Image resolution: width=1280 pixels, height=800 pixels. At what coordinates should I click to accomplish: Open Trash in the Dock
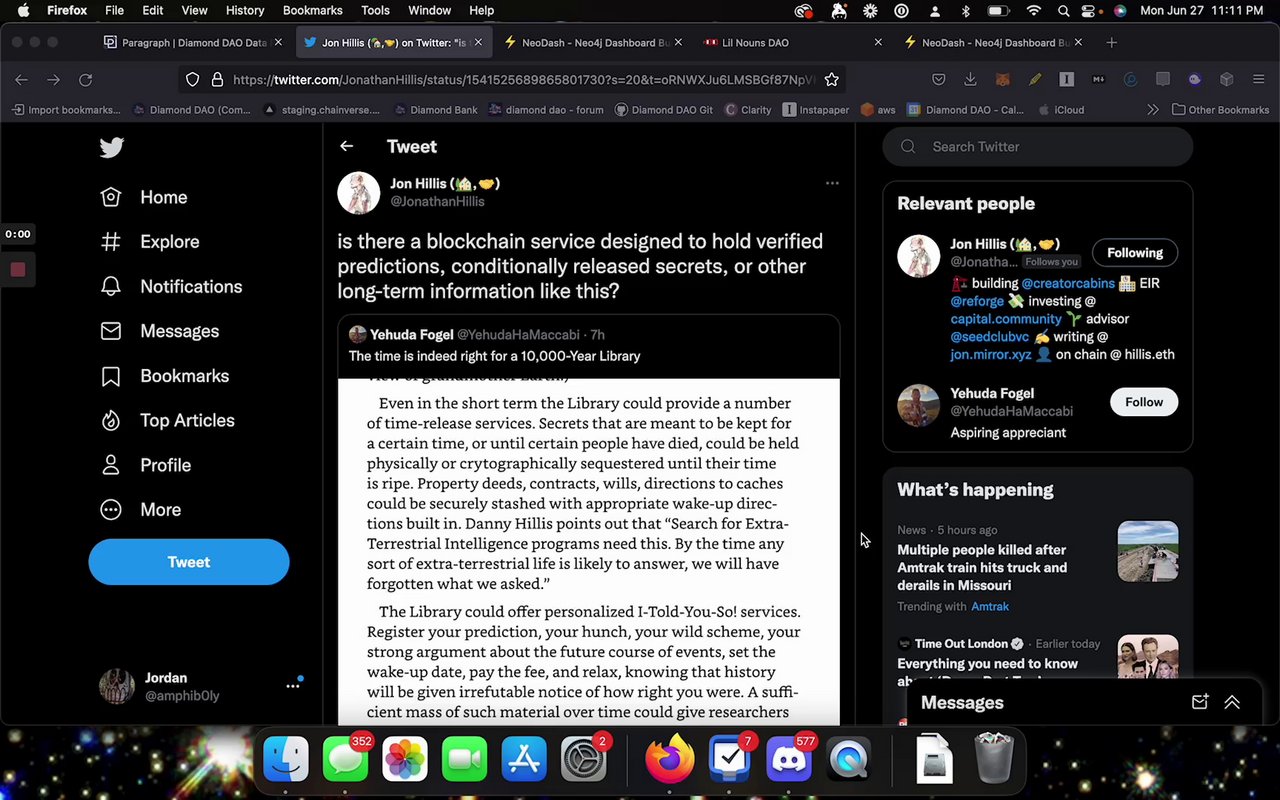point(993,760)
